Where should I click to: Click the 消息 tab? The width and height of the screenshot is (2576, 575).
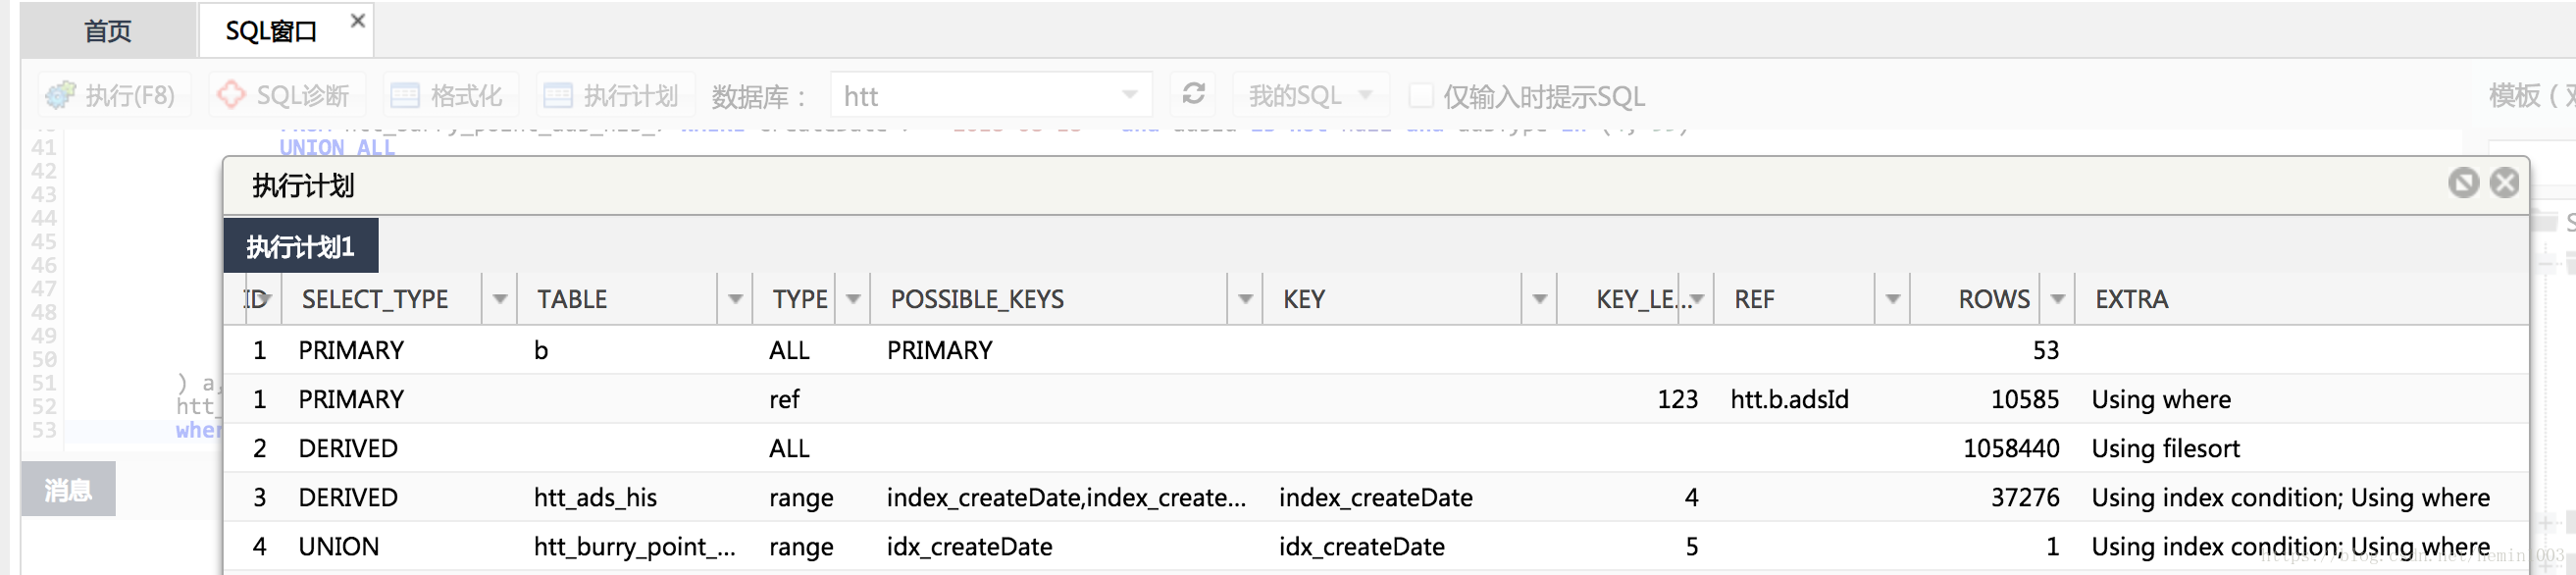(68, 489)
